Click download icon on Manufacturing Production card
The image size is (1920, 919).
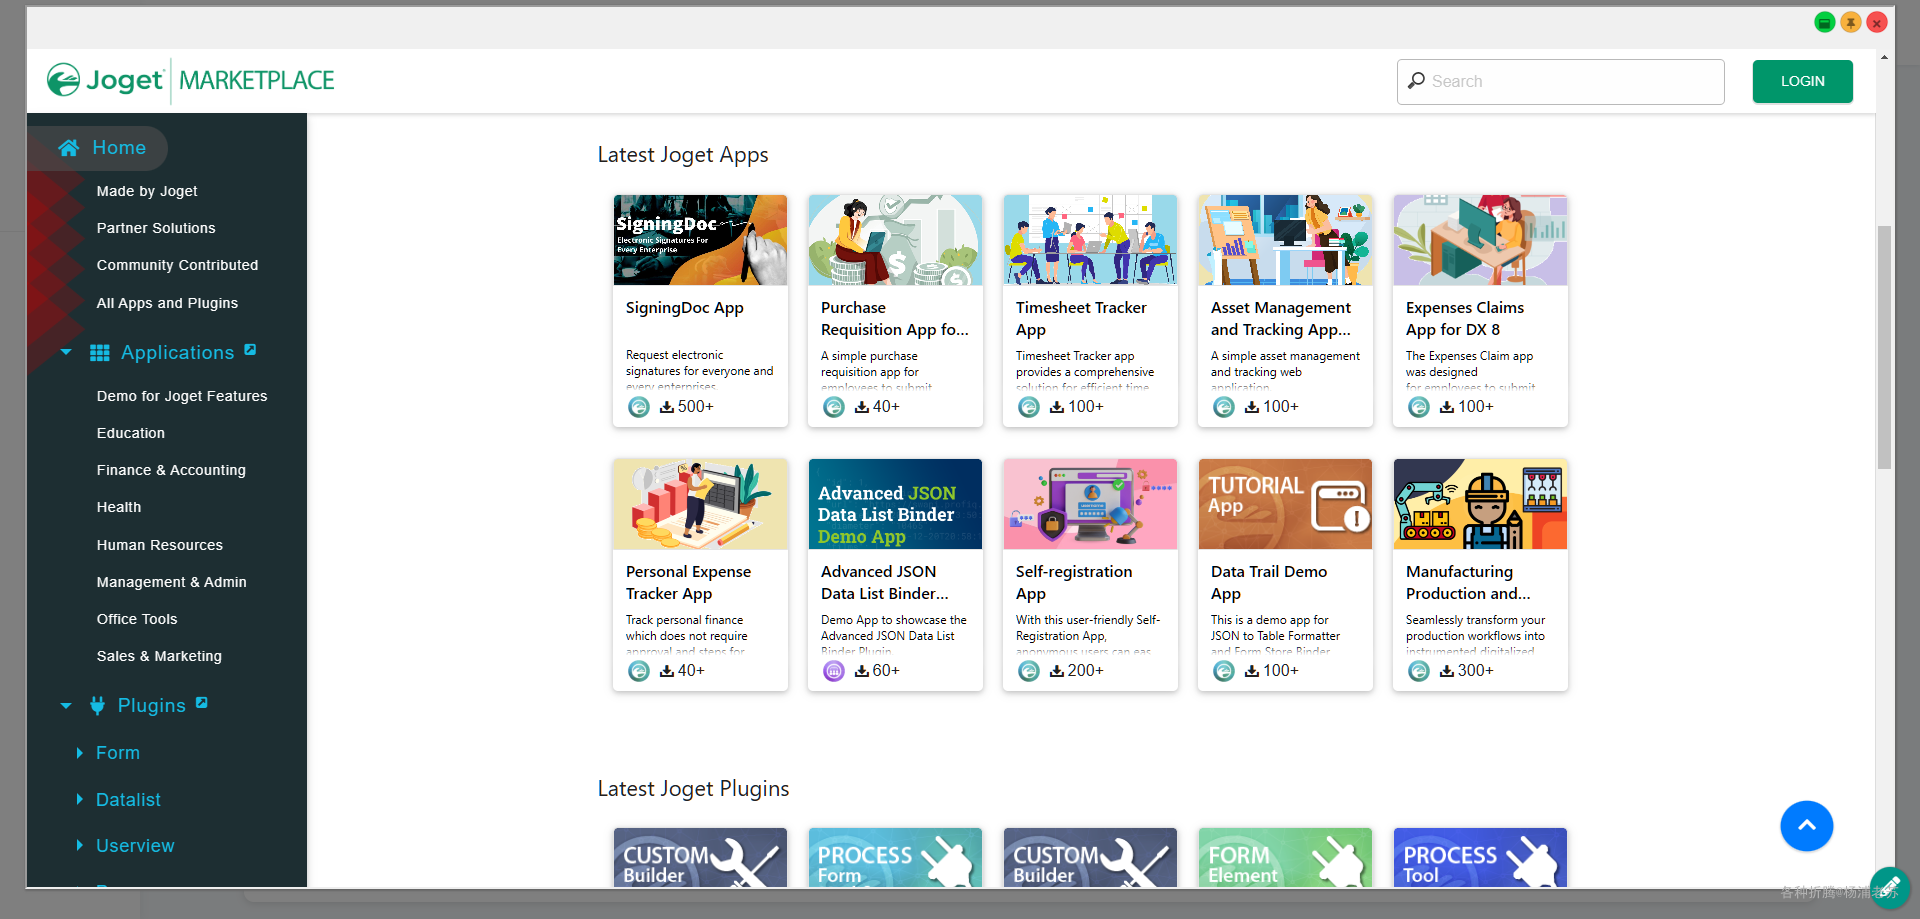pyautogui.click(x=1447, y=671)
